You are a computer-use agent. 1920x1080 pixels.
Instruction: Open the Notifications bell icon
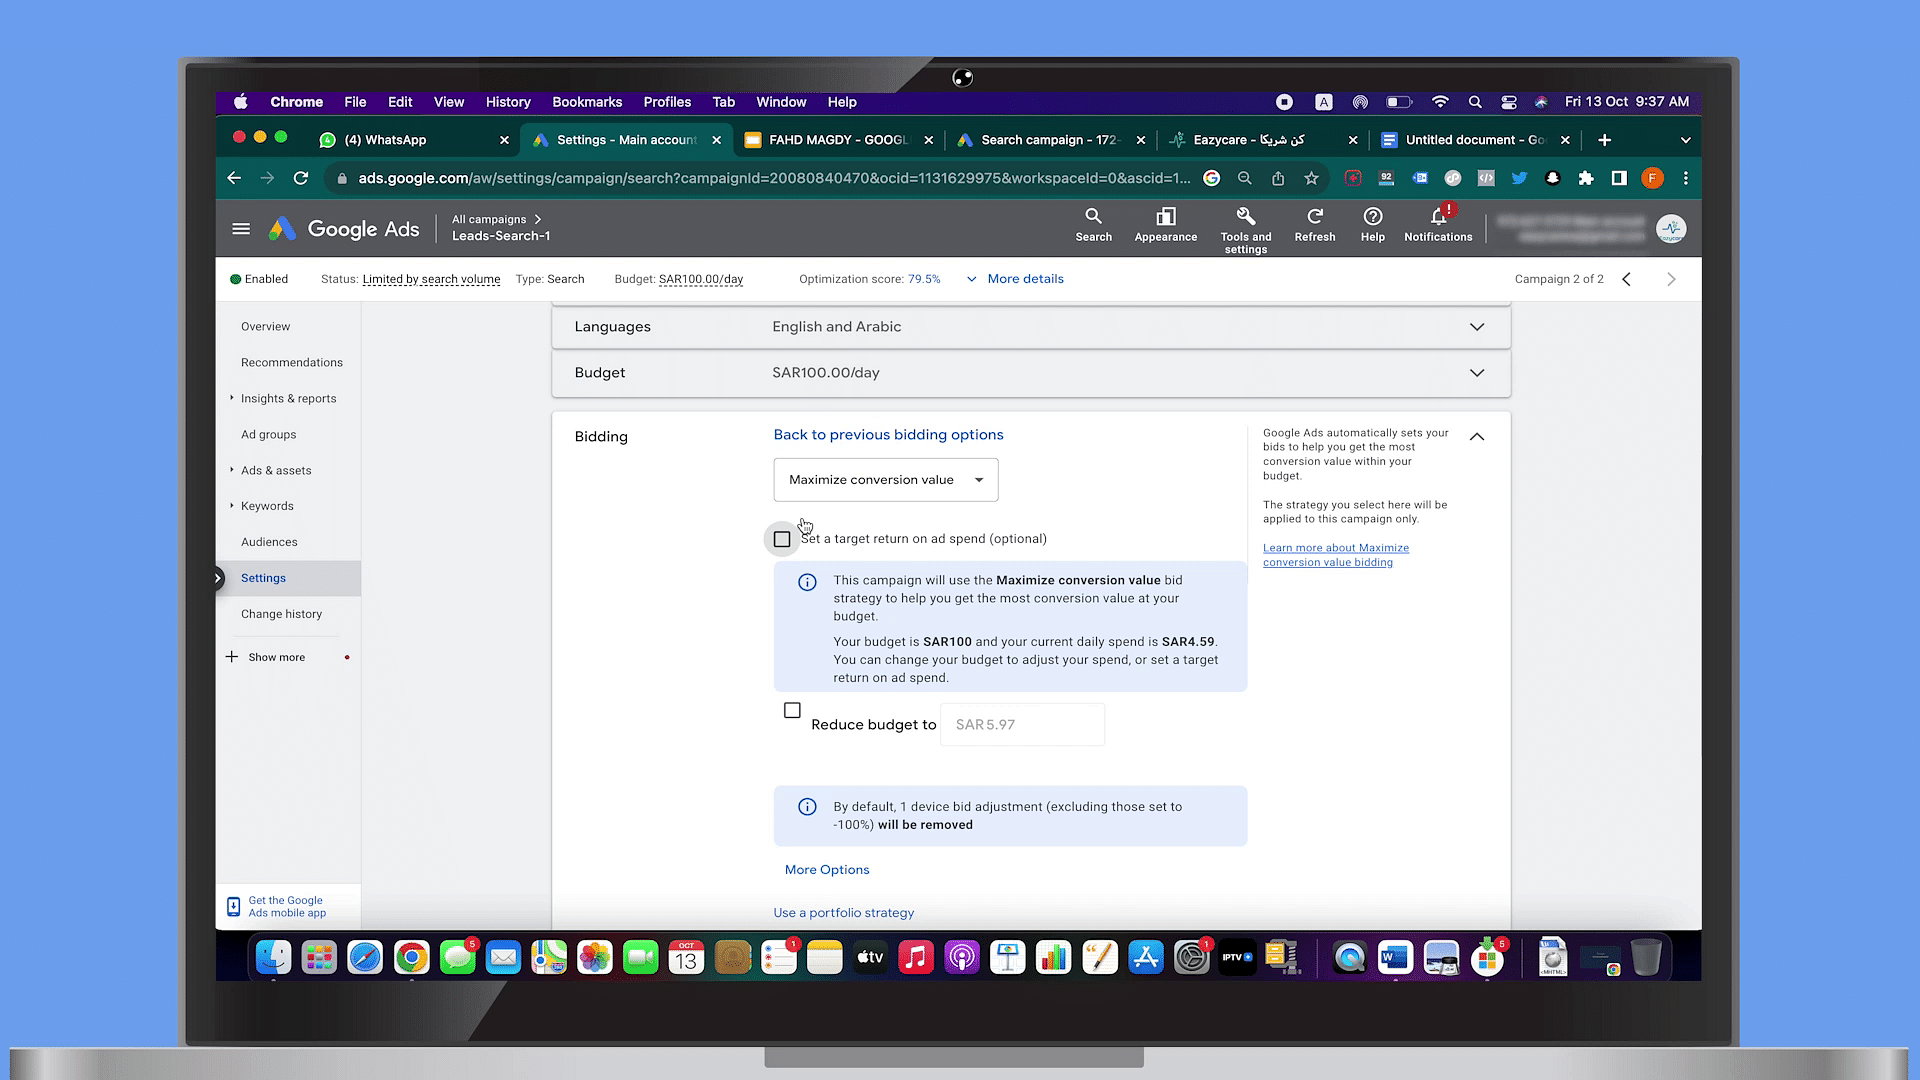click(1438, 216)
